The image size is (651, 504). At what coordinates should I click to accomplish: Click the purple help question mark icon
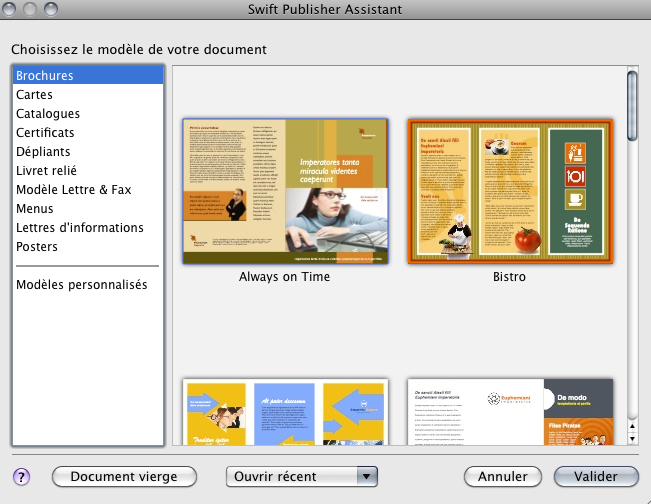tap(21, 477)
